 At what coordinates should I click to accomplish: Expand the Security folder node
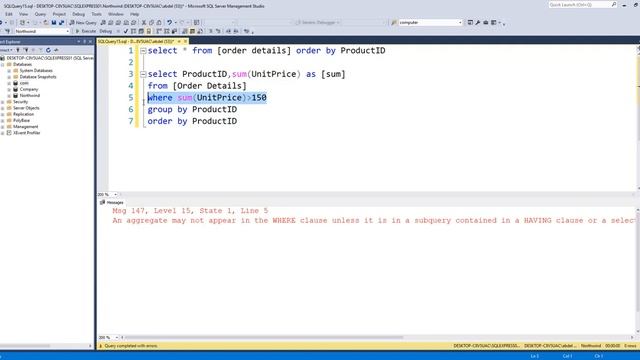pos(3,102)
